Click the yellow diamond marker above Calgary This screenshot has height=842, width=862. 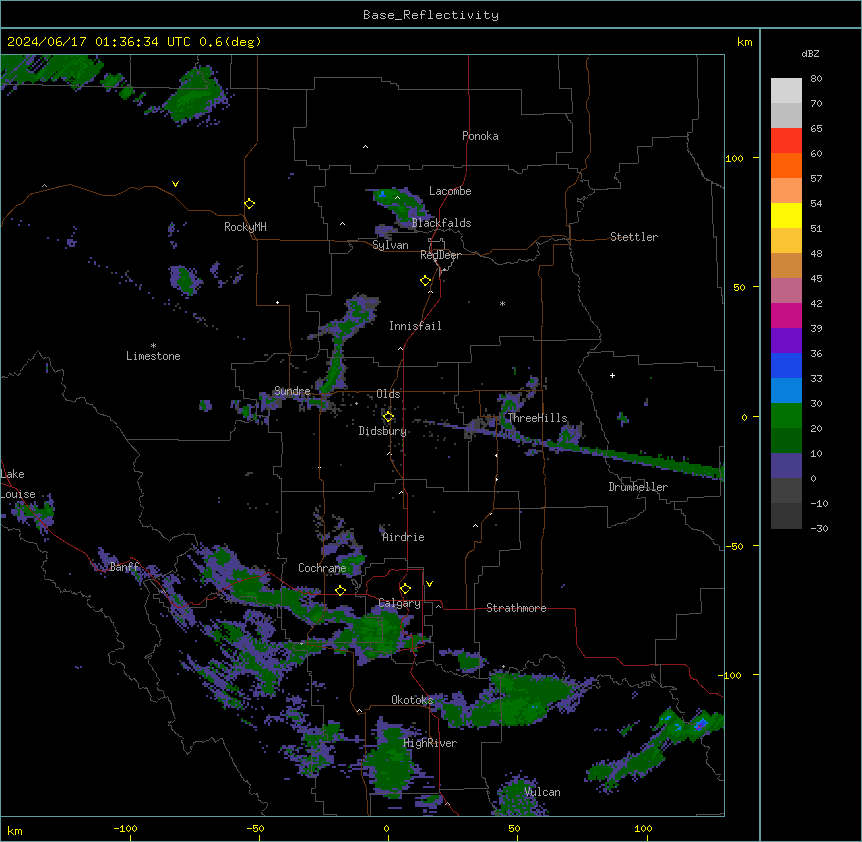(405, 589)
